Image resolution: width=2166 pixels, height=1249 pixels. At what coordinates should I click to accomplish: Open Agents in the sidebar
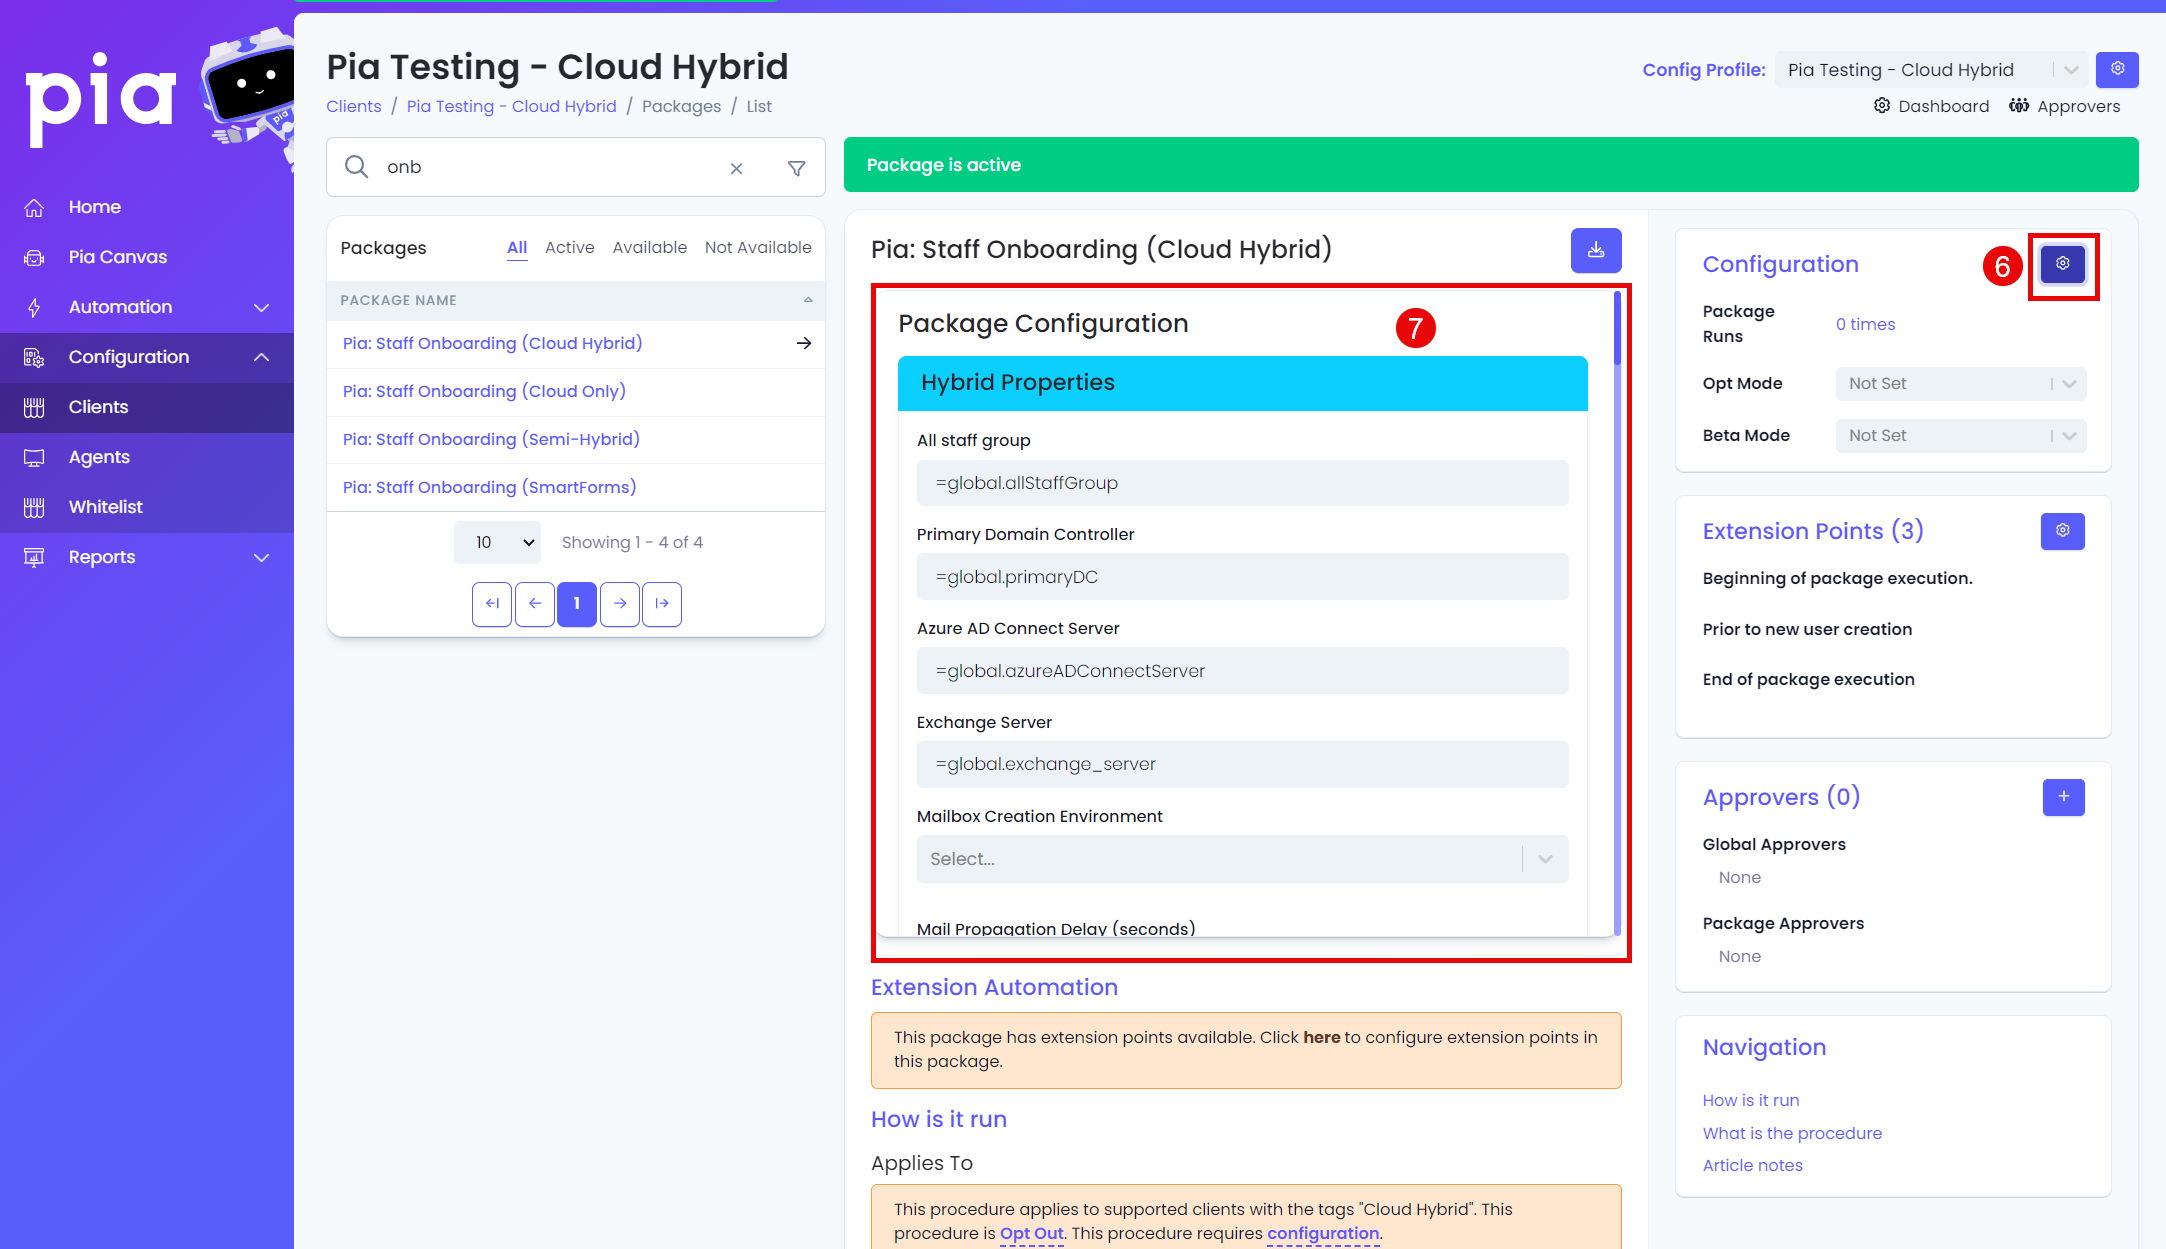147,457
